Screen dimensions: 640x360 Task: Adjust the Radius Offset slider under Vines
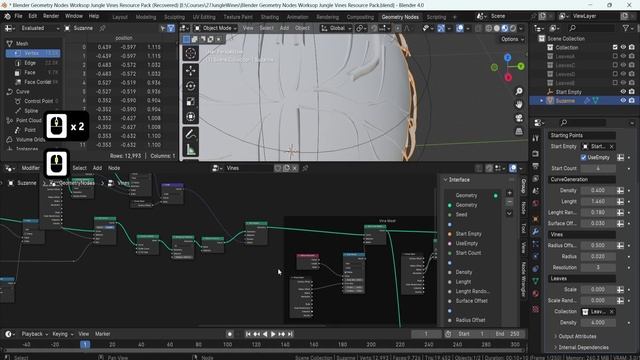tap(598, 245)
